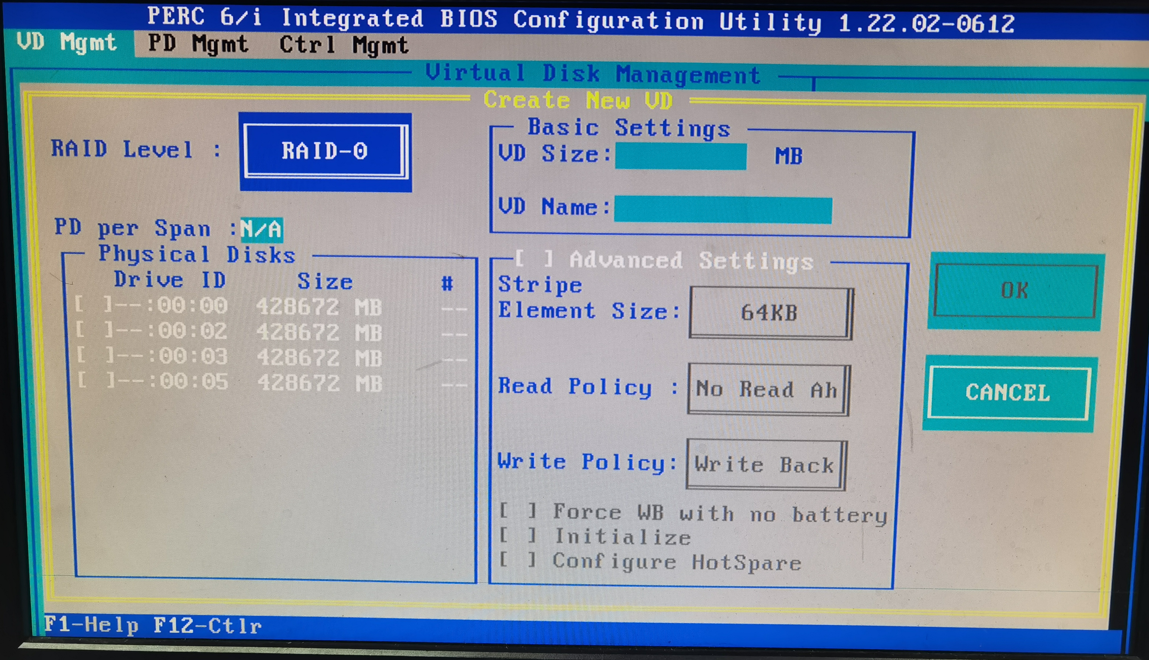Screen dimensions: 1149x660
Task: Select the N/A PD per Span value
Action: pos(261,229)
